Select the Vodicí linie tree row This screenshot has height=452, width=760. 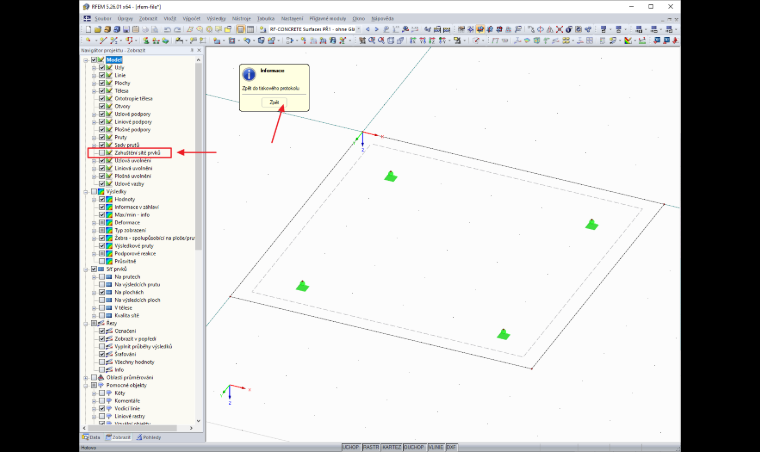tap(127, 408)
